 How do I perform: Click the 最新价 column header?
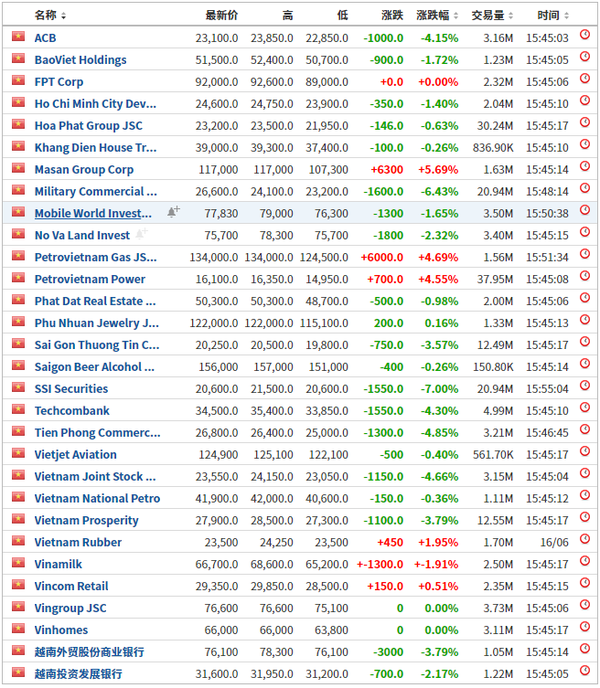coord(222,15)
